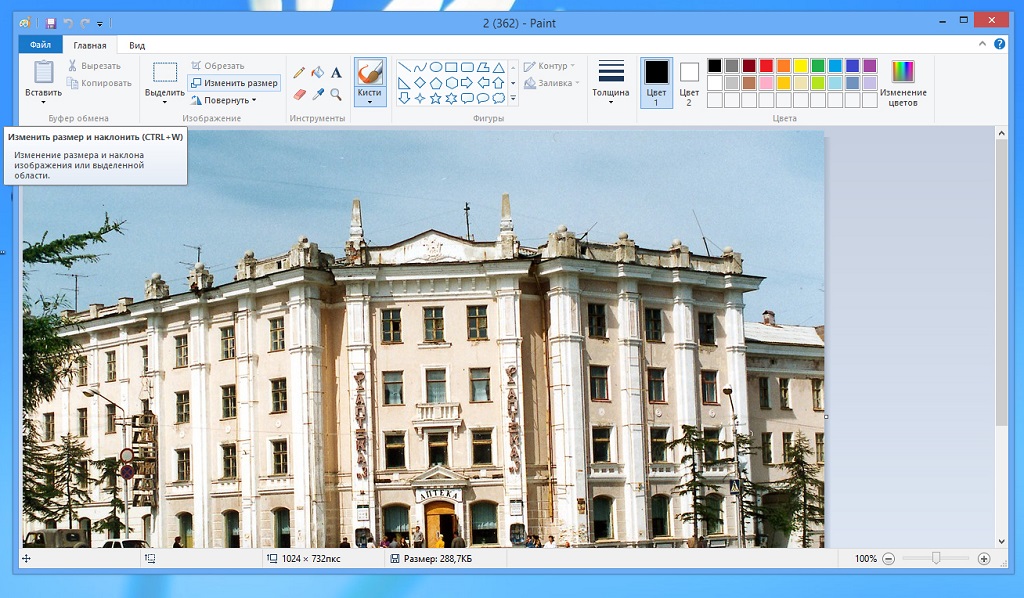This screenshot has height=598, width=1024.
Task: Click the Изменить размер button
Action: pos(234,83)
